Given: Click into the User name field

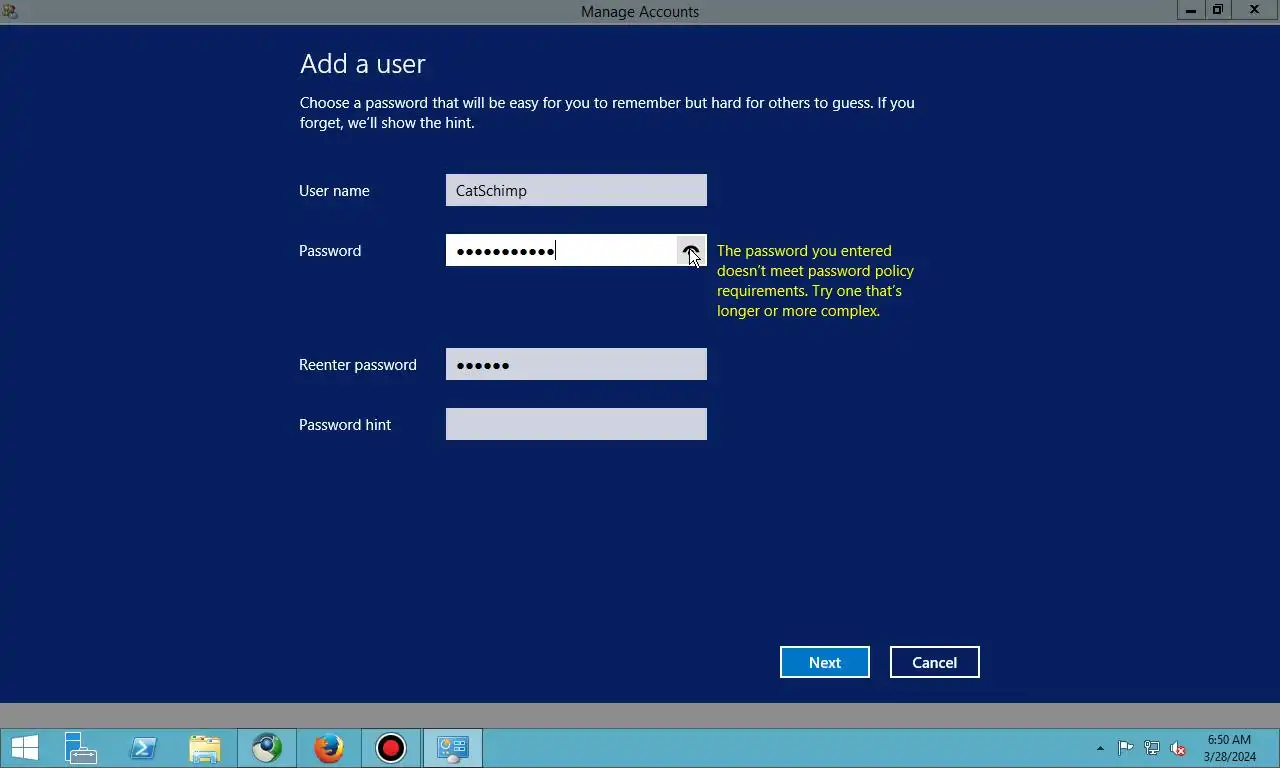Looking at the screenshot, I should point(576,190).
